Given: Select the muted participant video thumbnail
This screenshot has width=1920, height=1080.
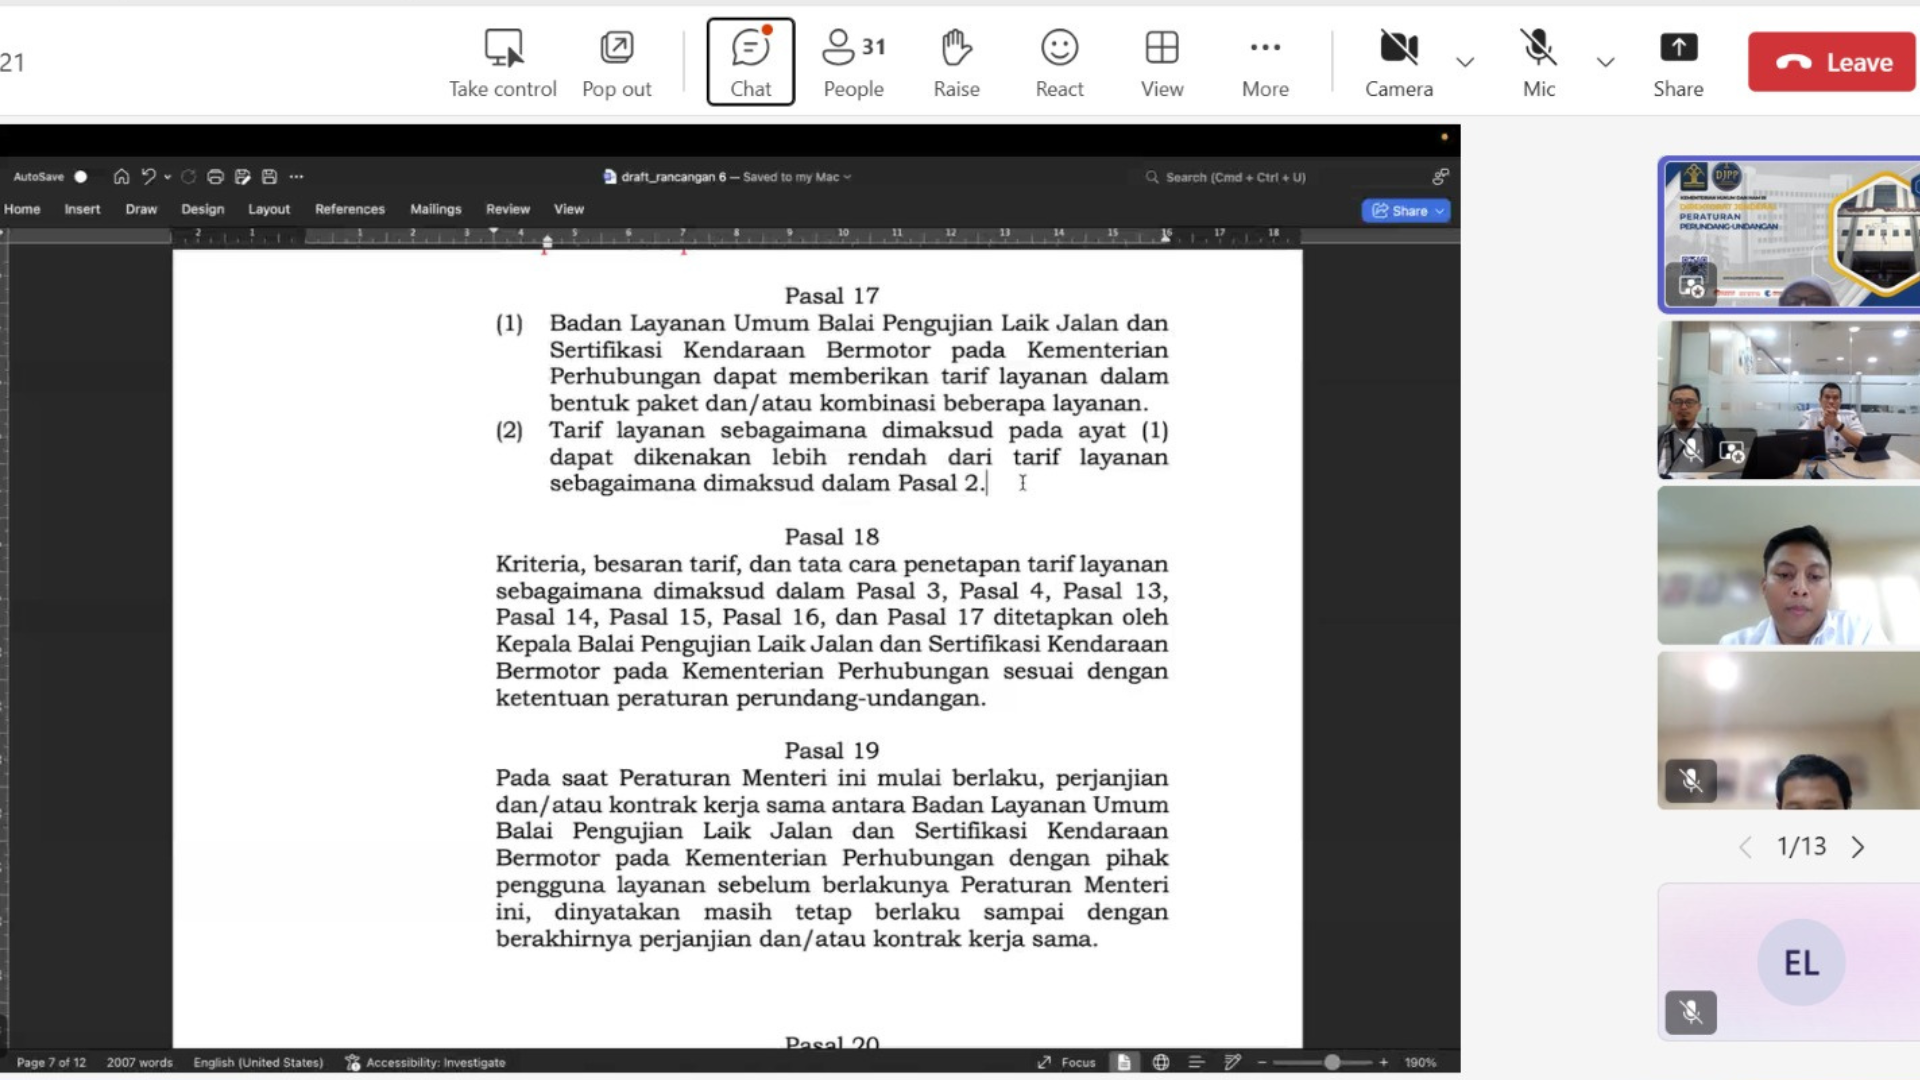Looking at the screenshot, I should pos(1789,730).
